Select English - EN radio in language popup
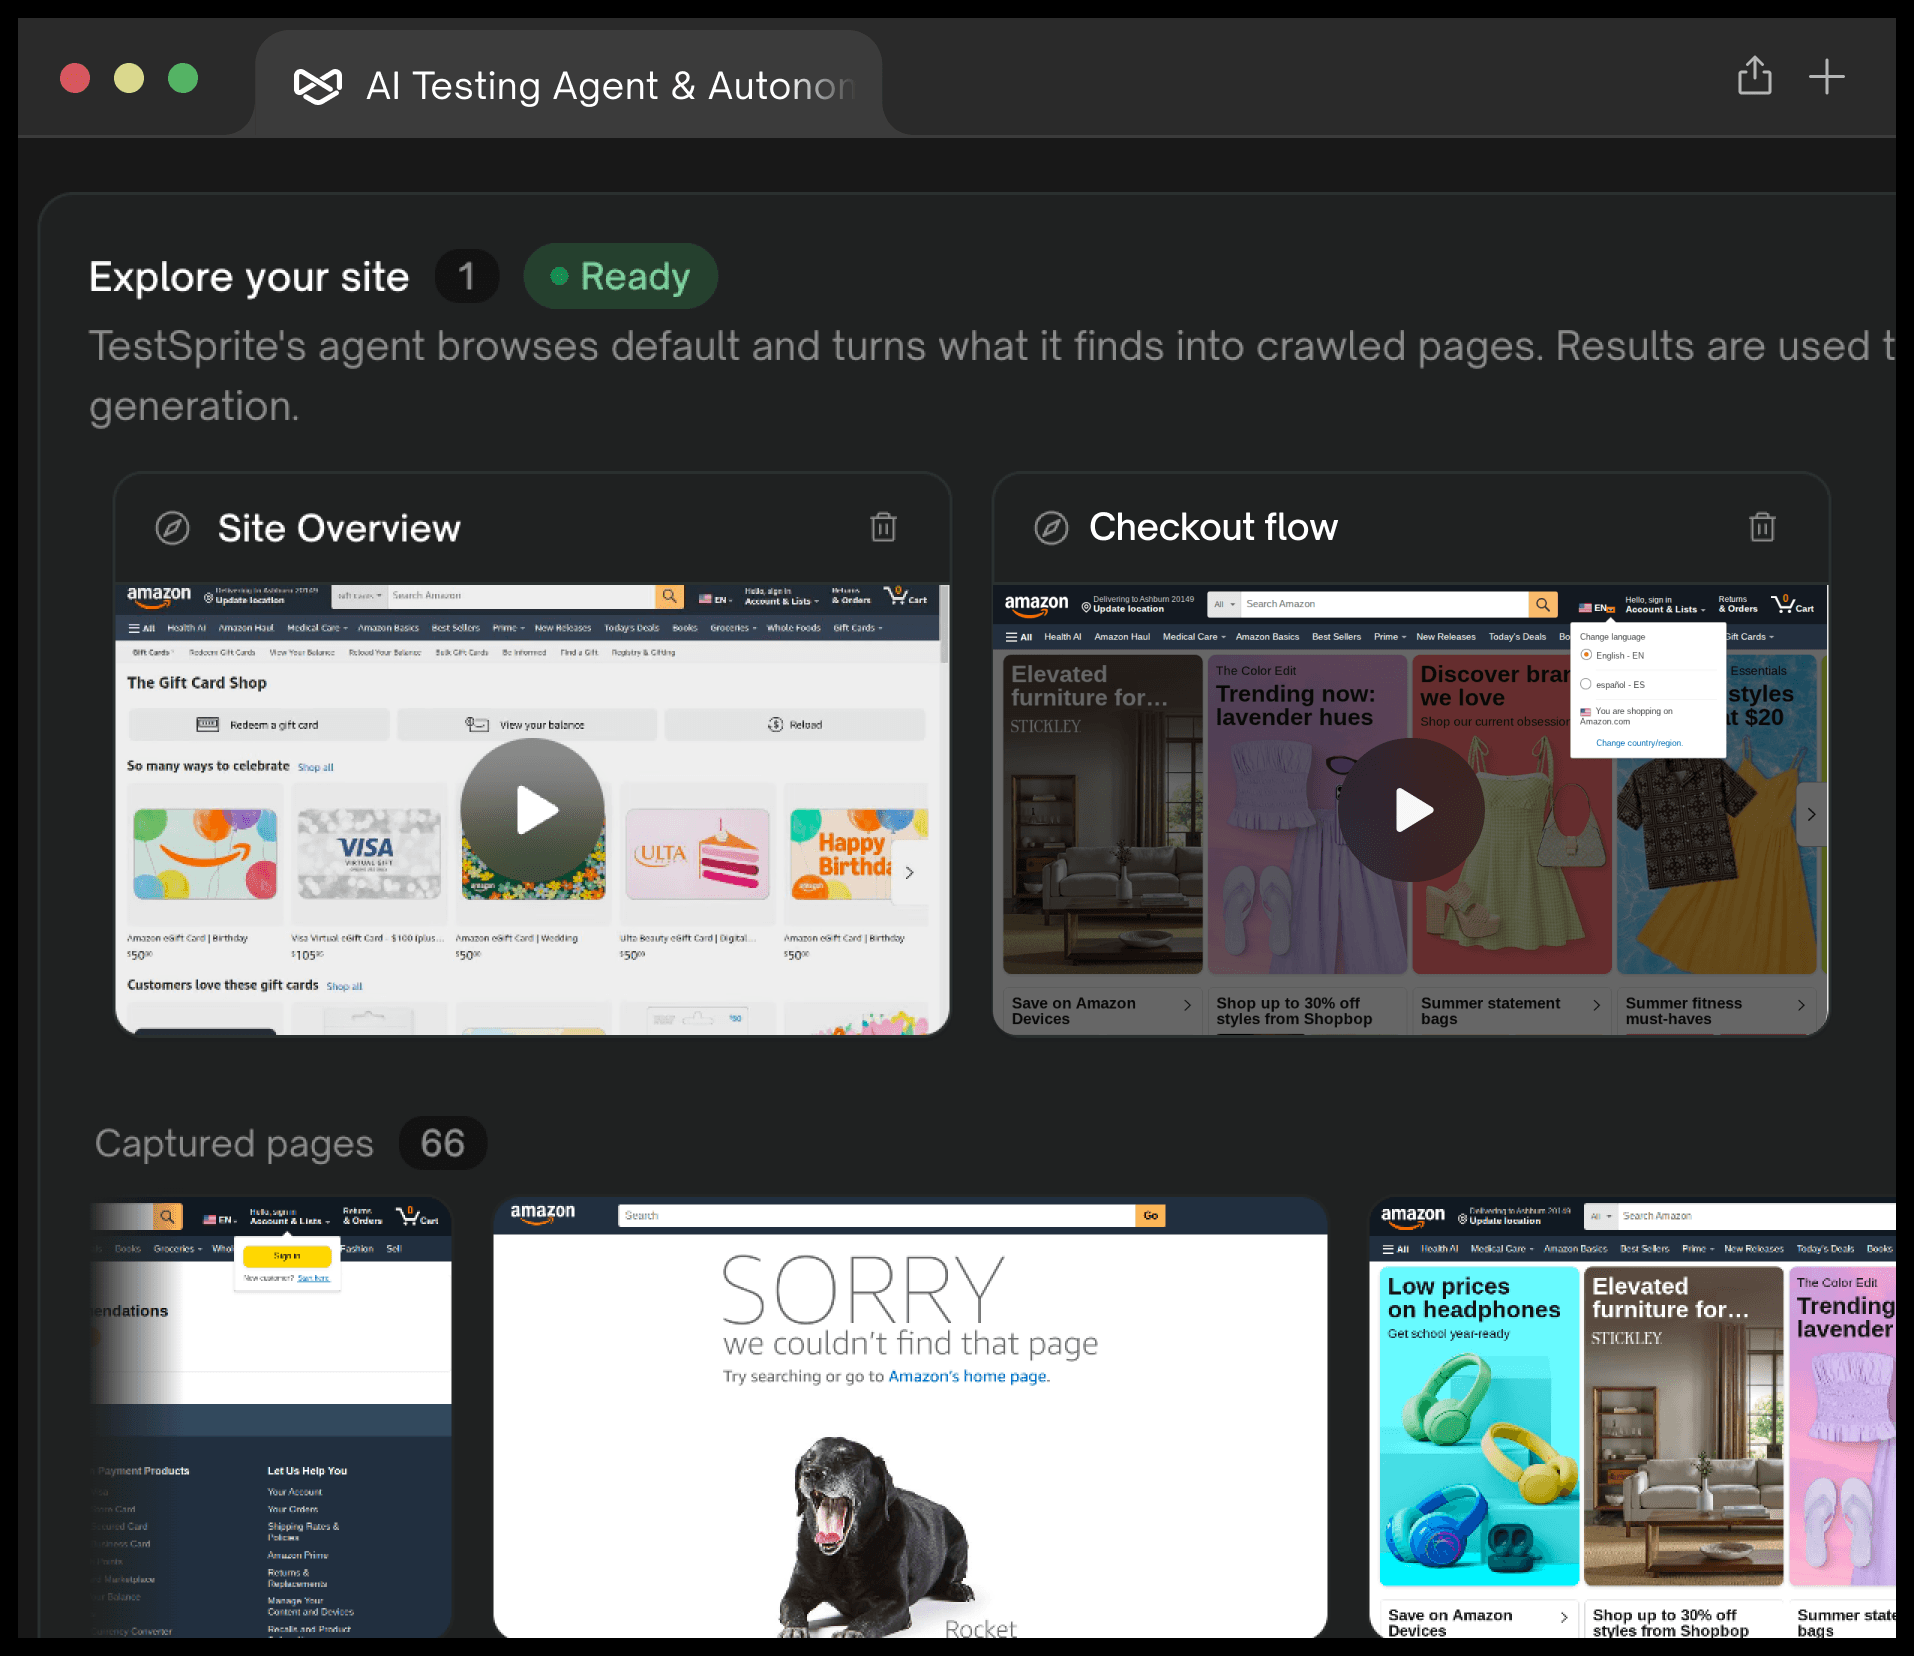This screenshot has height=1656, width=1914. coord(1586,655)
